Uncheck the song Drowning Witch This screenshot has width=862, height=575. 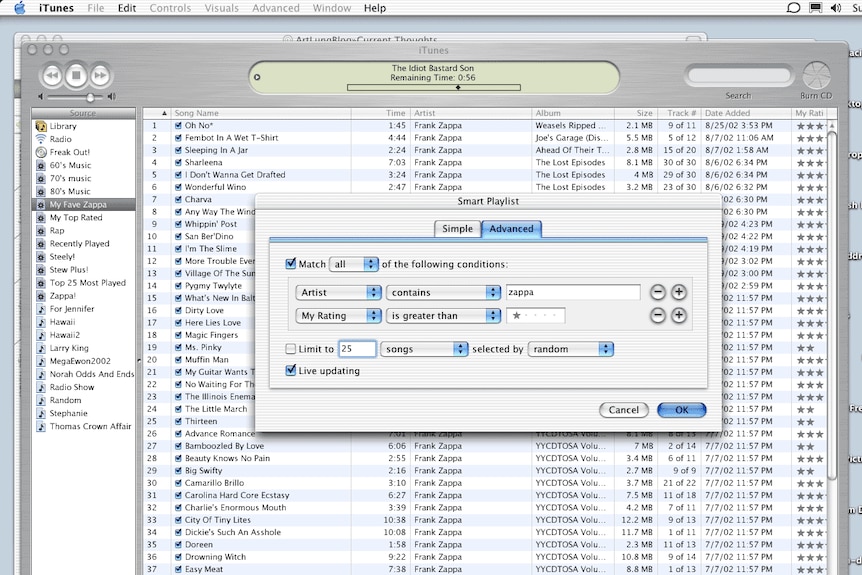[178, 557]
